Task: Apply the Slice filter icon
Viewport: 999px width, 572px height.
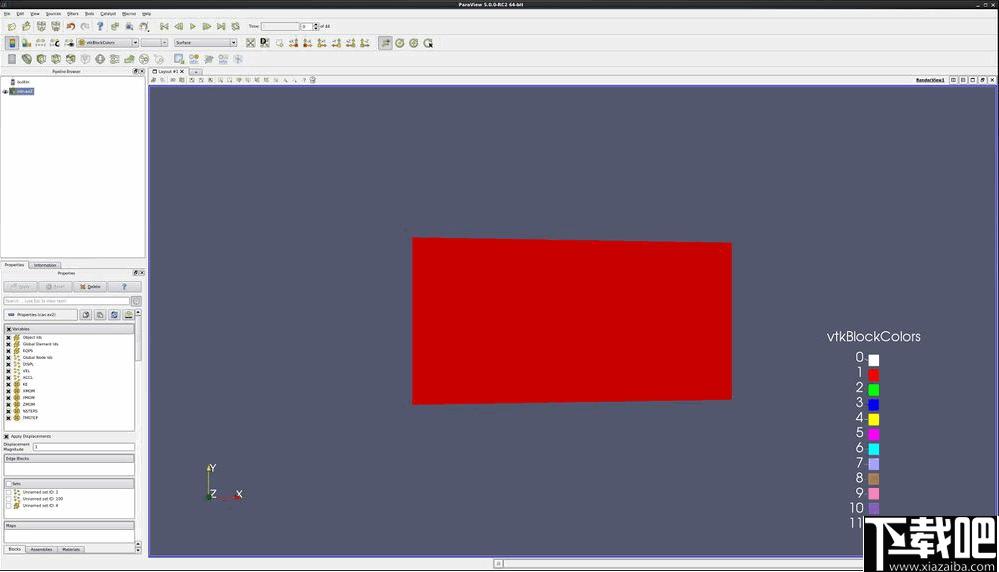Action: point(56,59)
